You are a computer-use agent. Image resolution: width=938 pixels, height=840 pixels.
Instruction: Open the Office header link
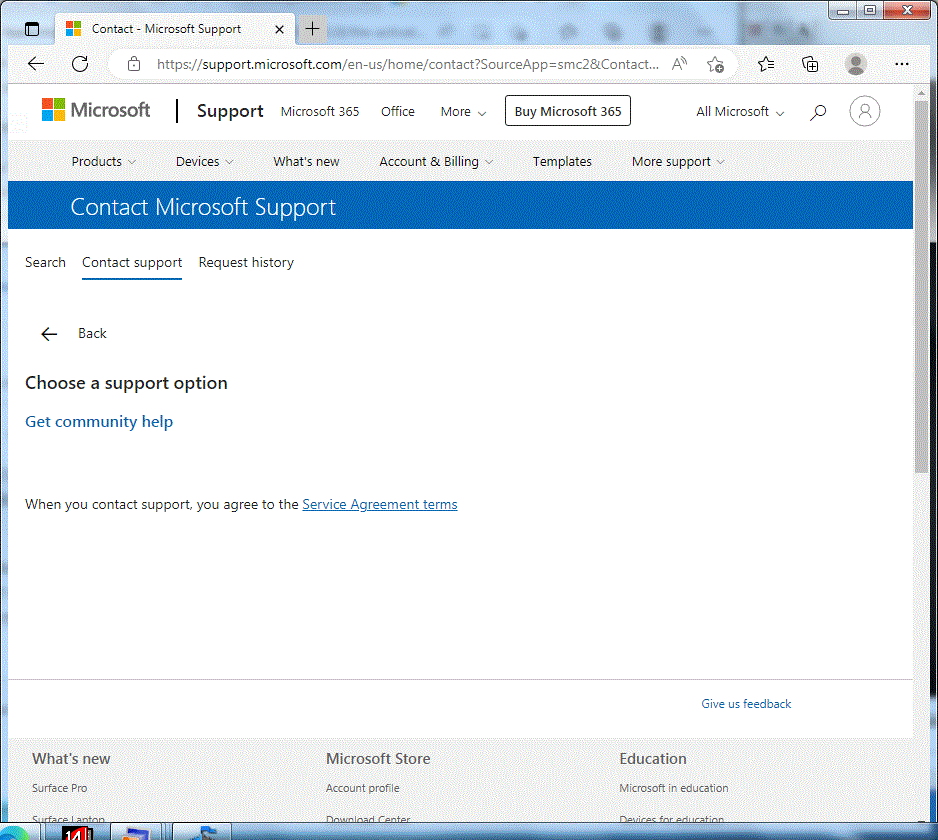pos(398,112)
